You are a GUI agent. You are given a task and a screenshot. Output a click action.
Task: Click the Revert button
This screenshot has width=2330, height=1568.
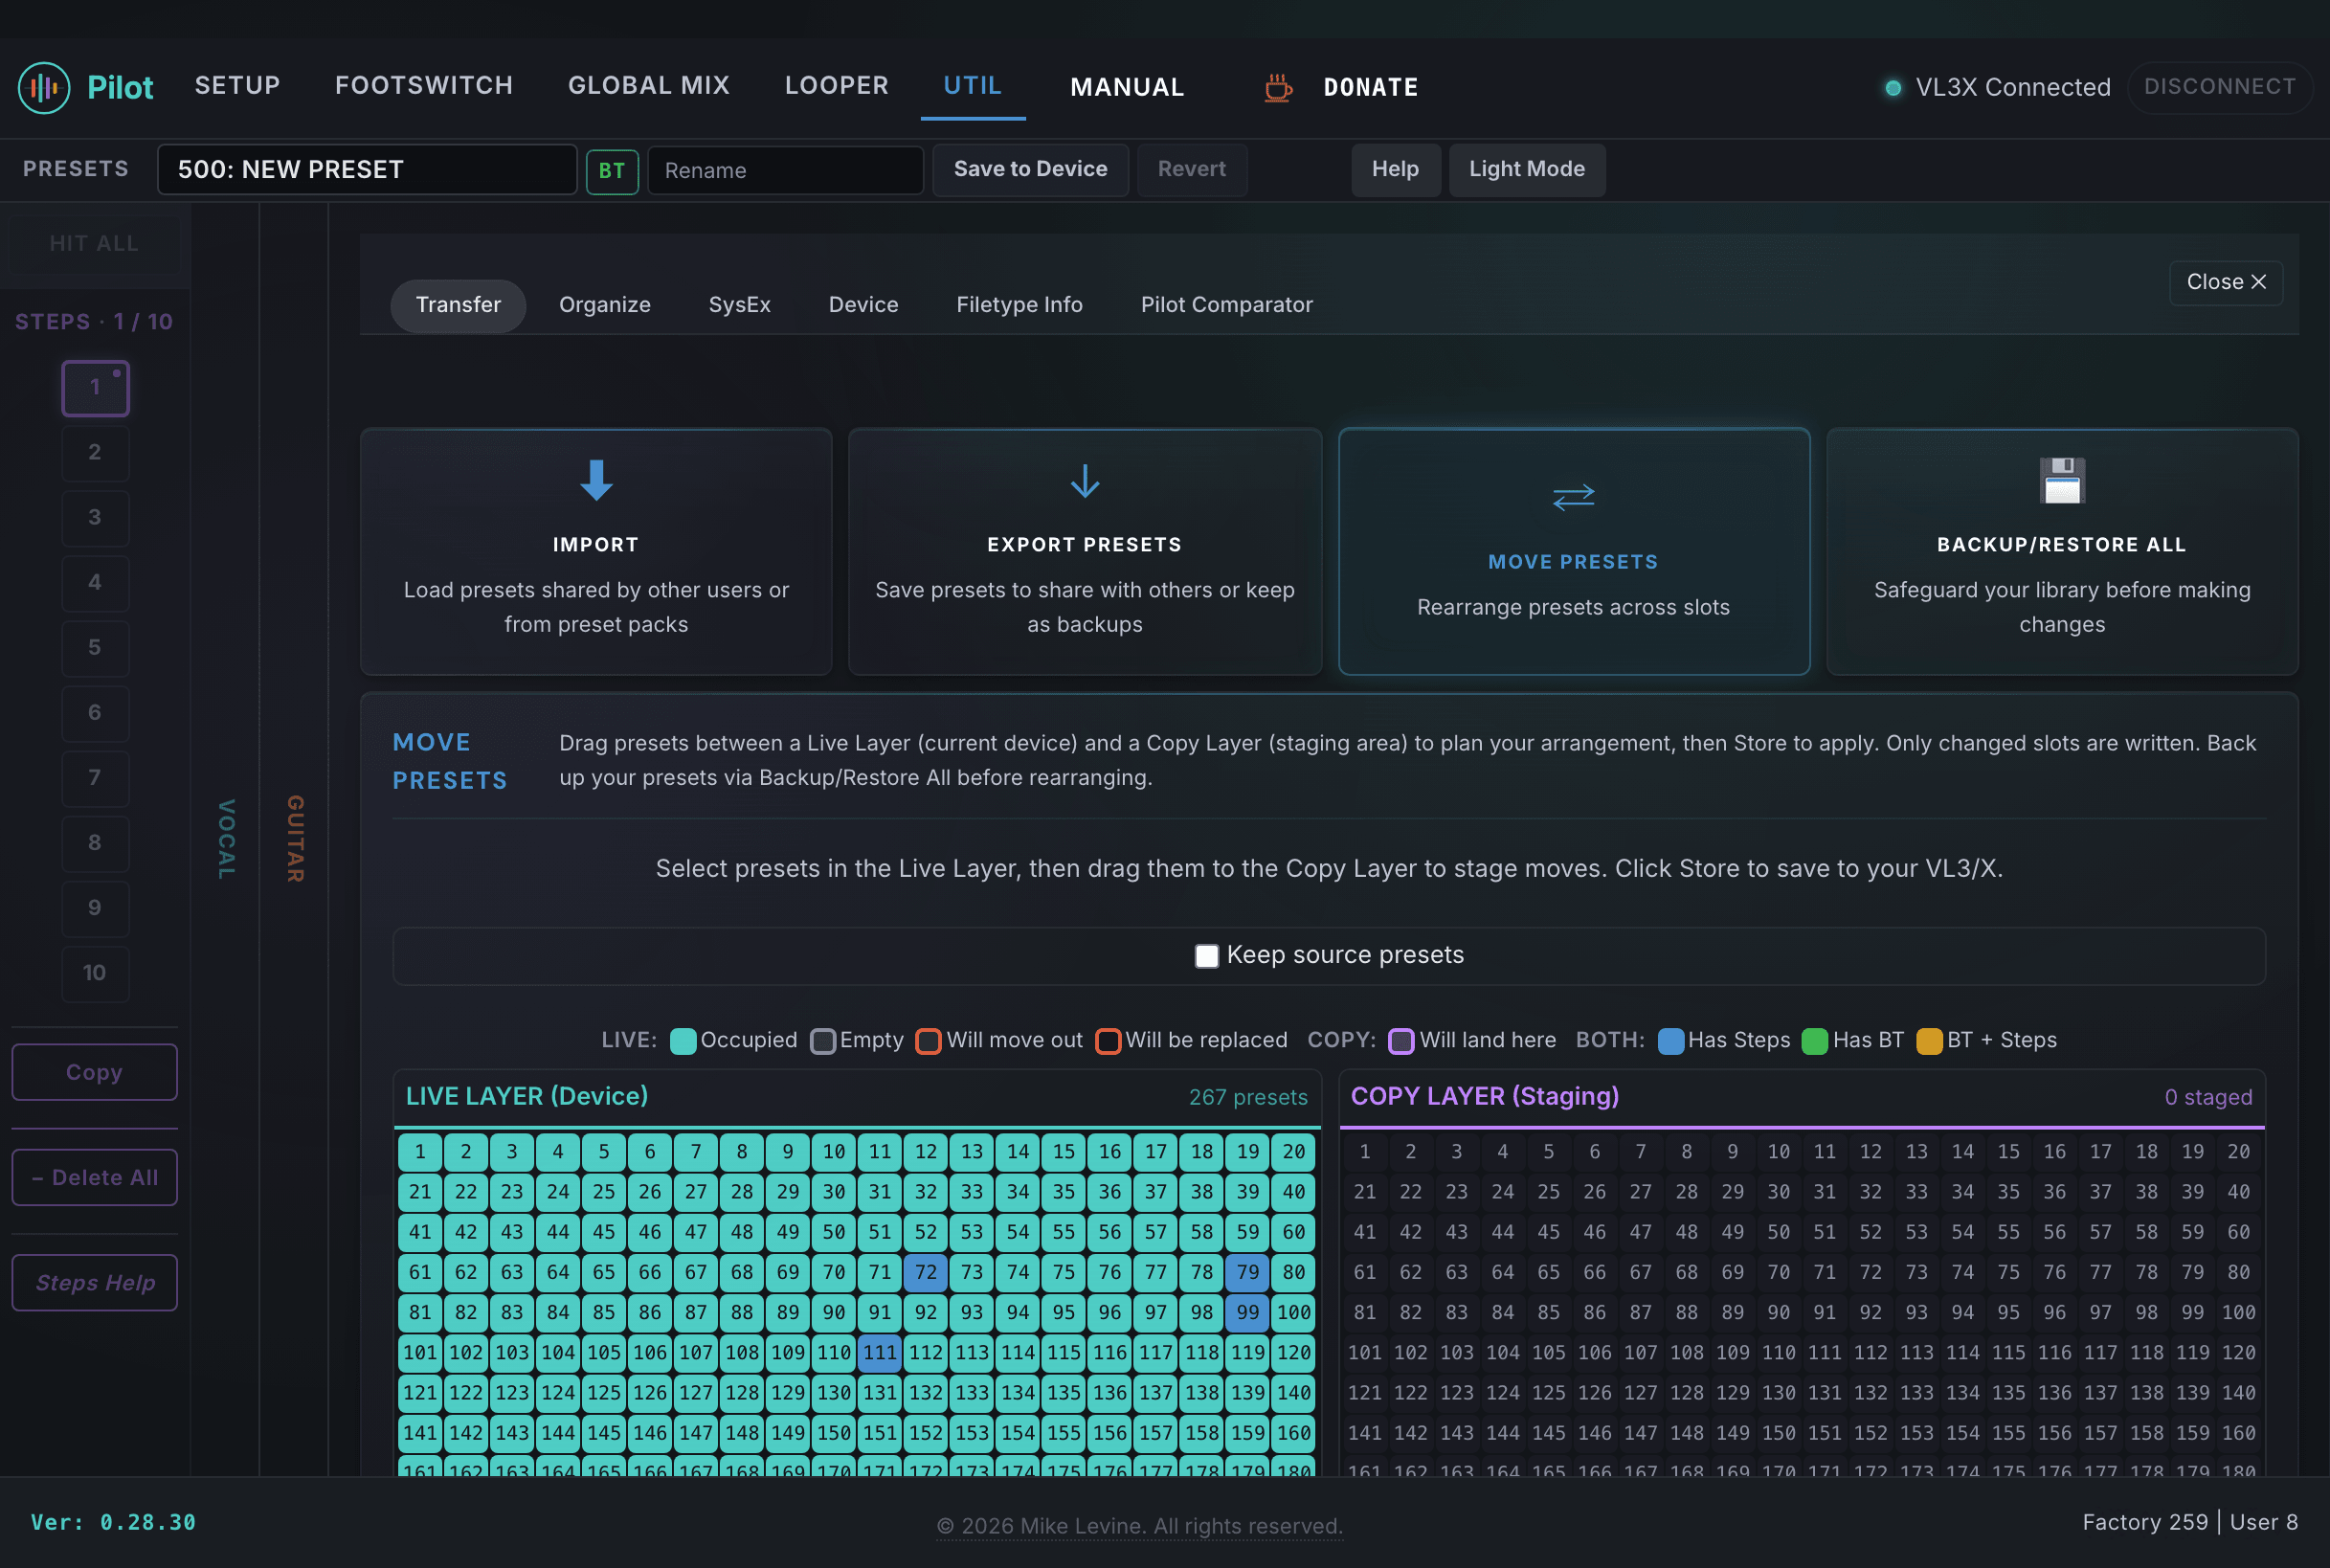pos(1191,169)
